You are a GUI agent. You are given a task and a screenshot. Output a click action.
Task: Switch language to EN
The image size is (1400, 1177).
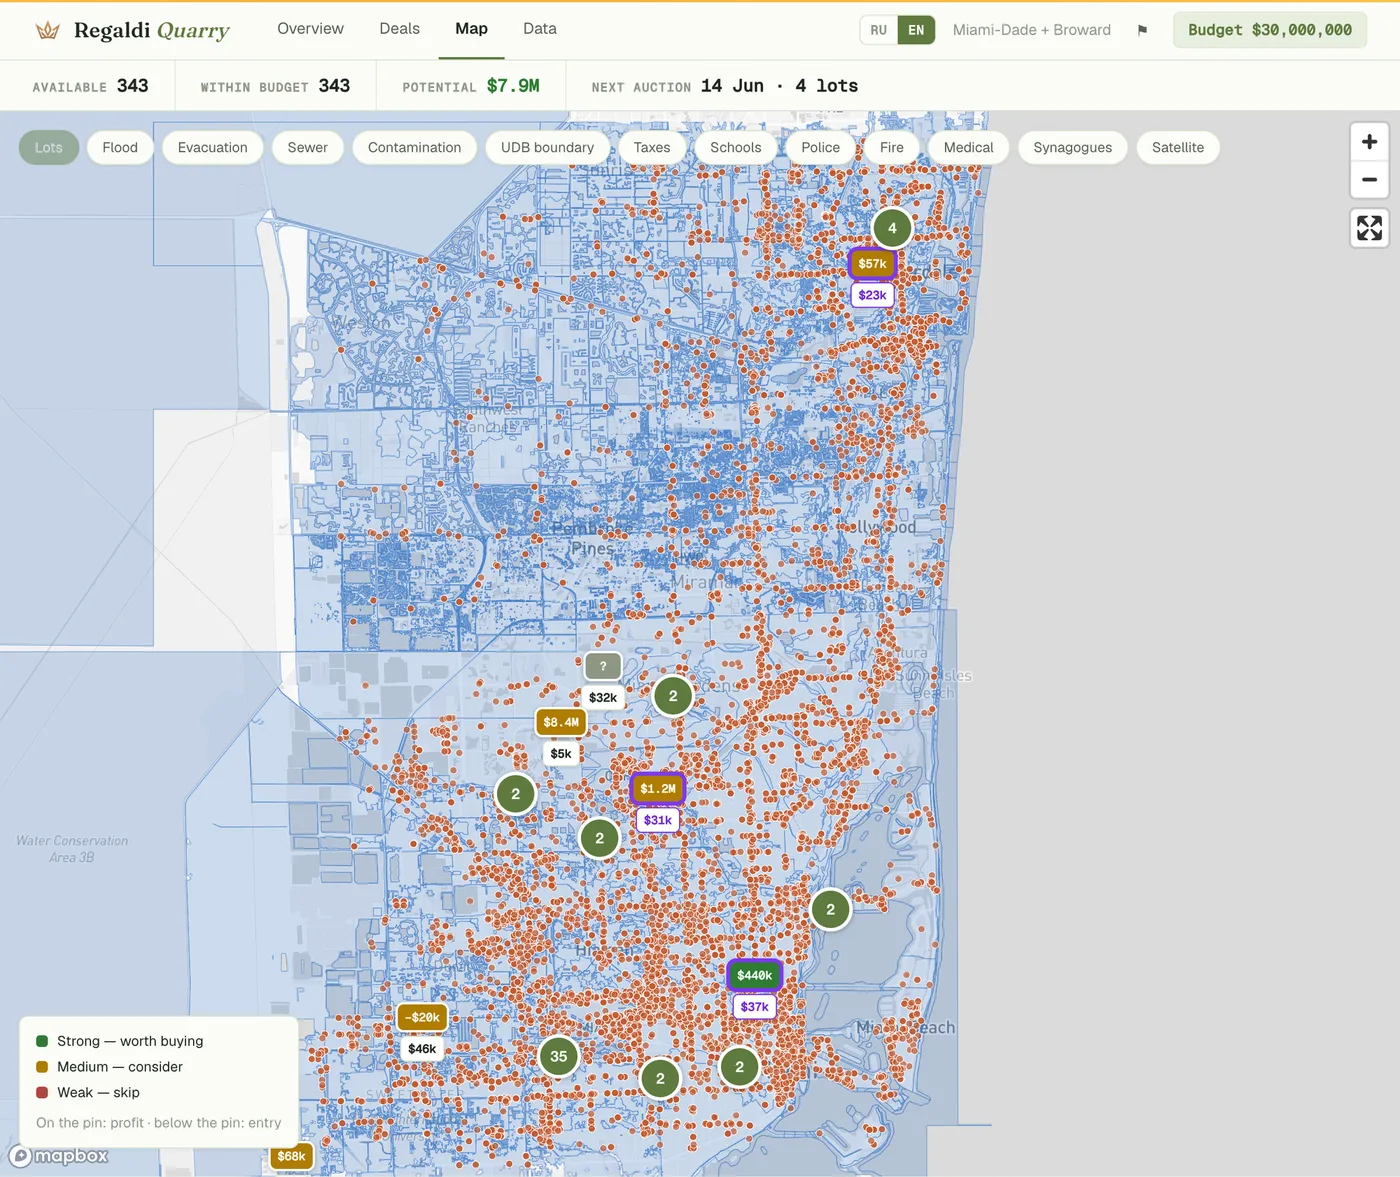(x=916, y=30)
